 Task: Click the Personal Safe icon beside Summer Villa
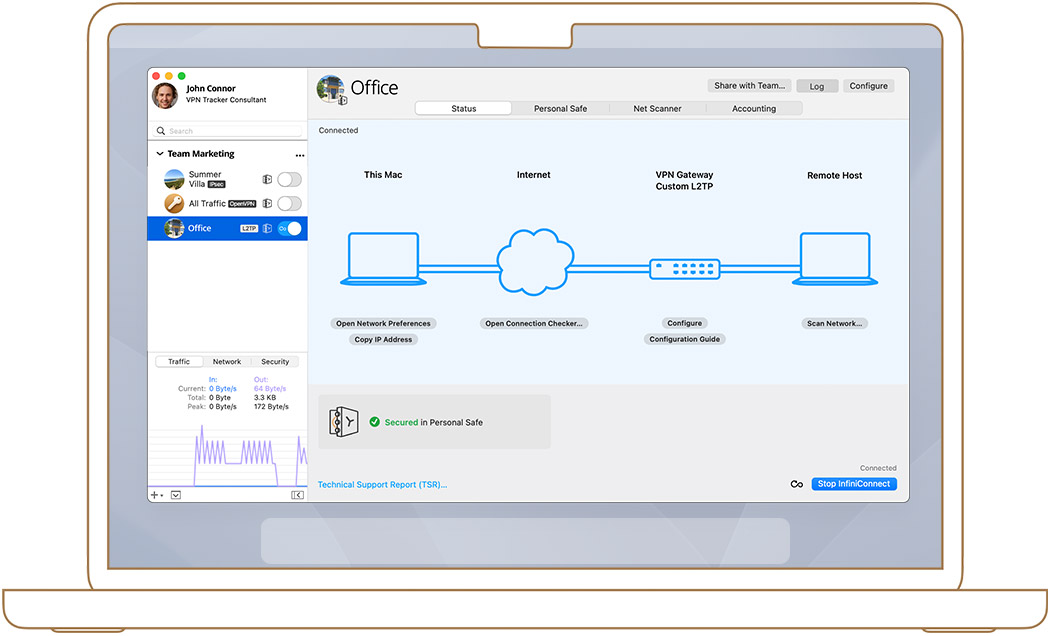click(x=267, y=180)
